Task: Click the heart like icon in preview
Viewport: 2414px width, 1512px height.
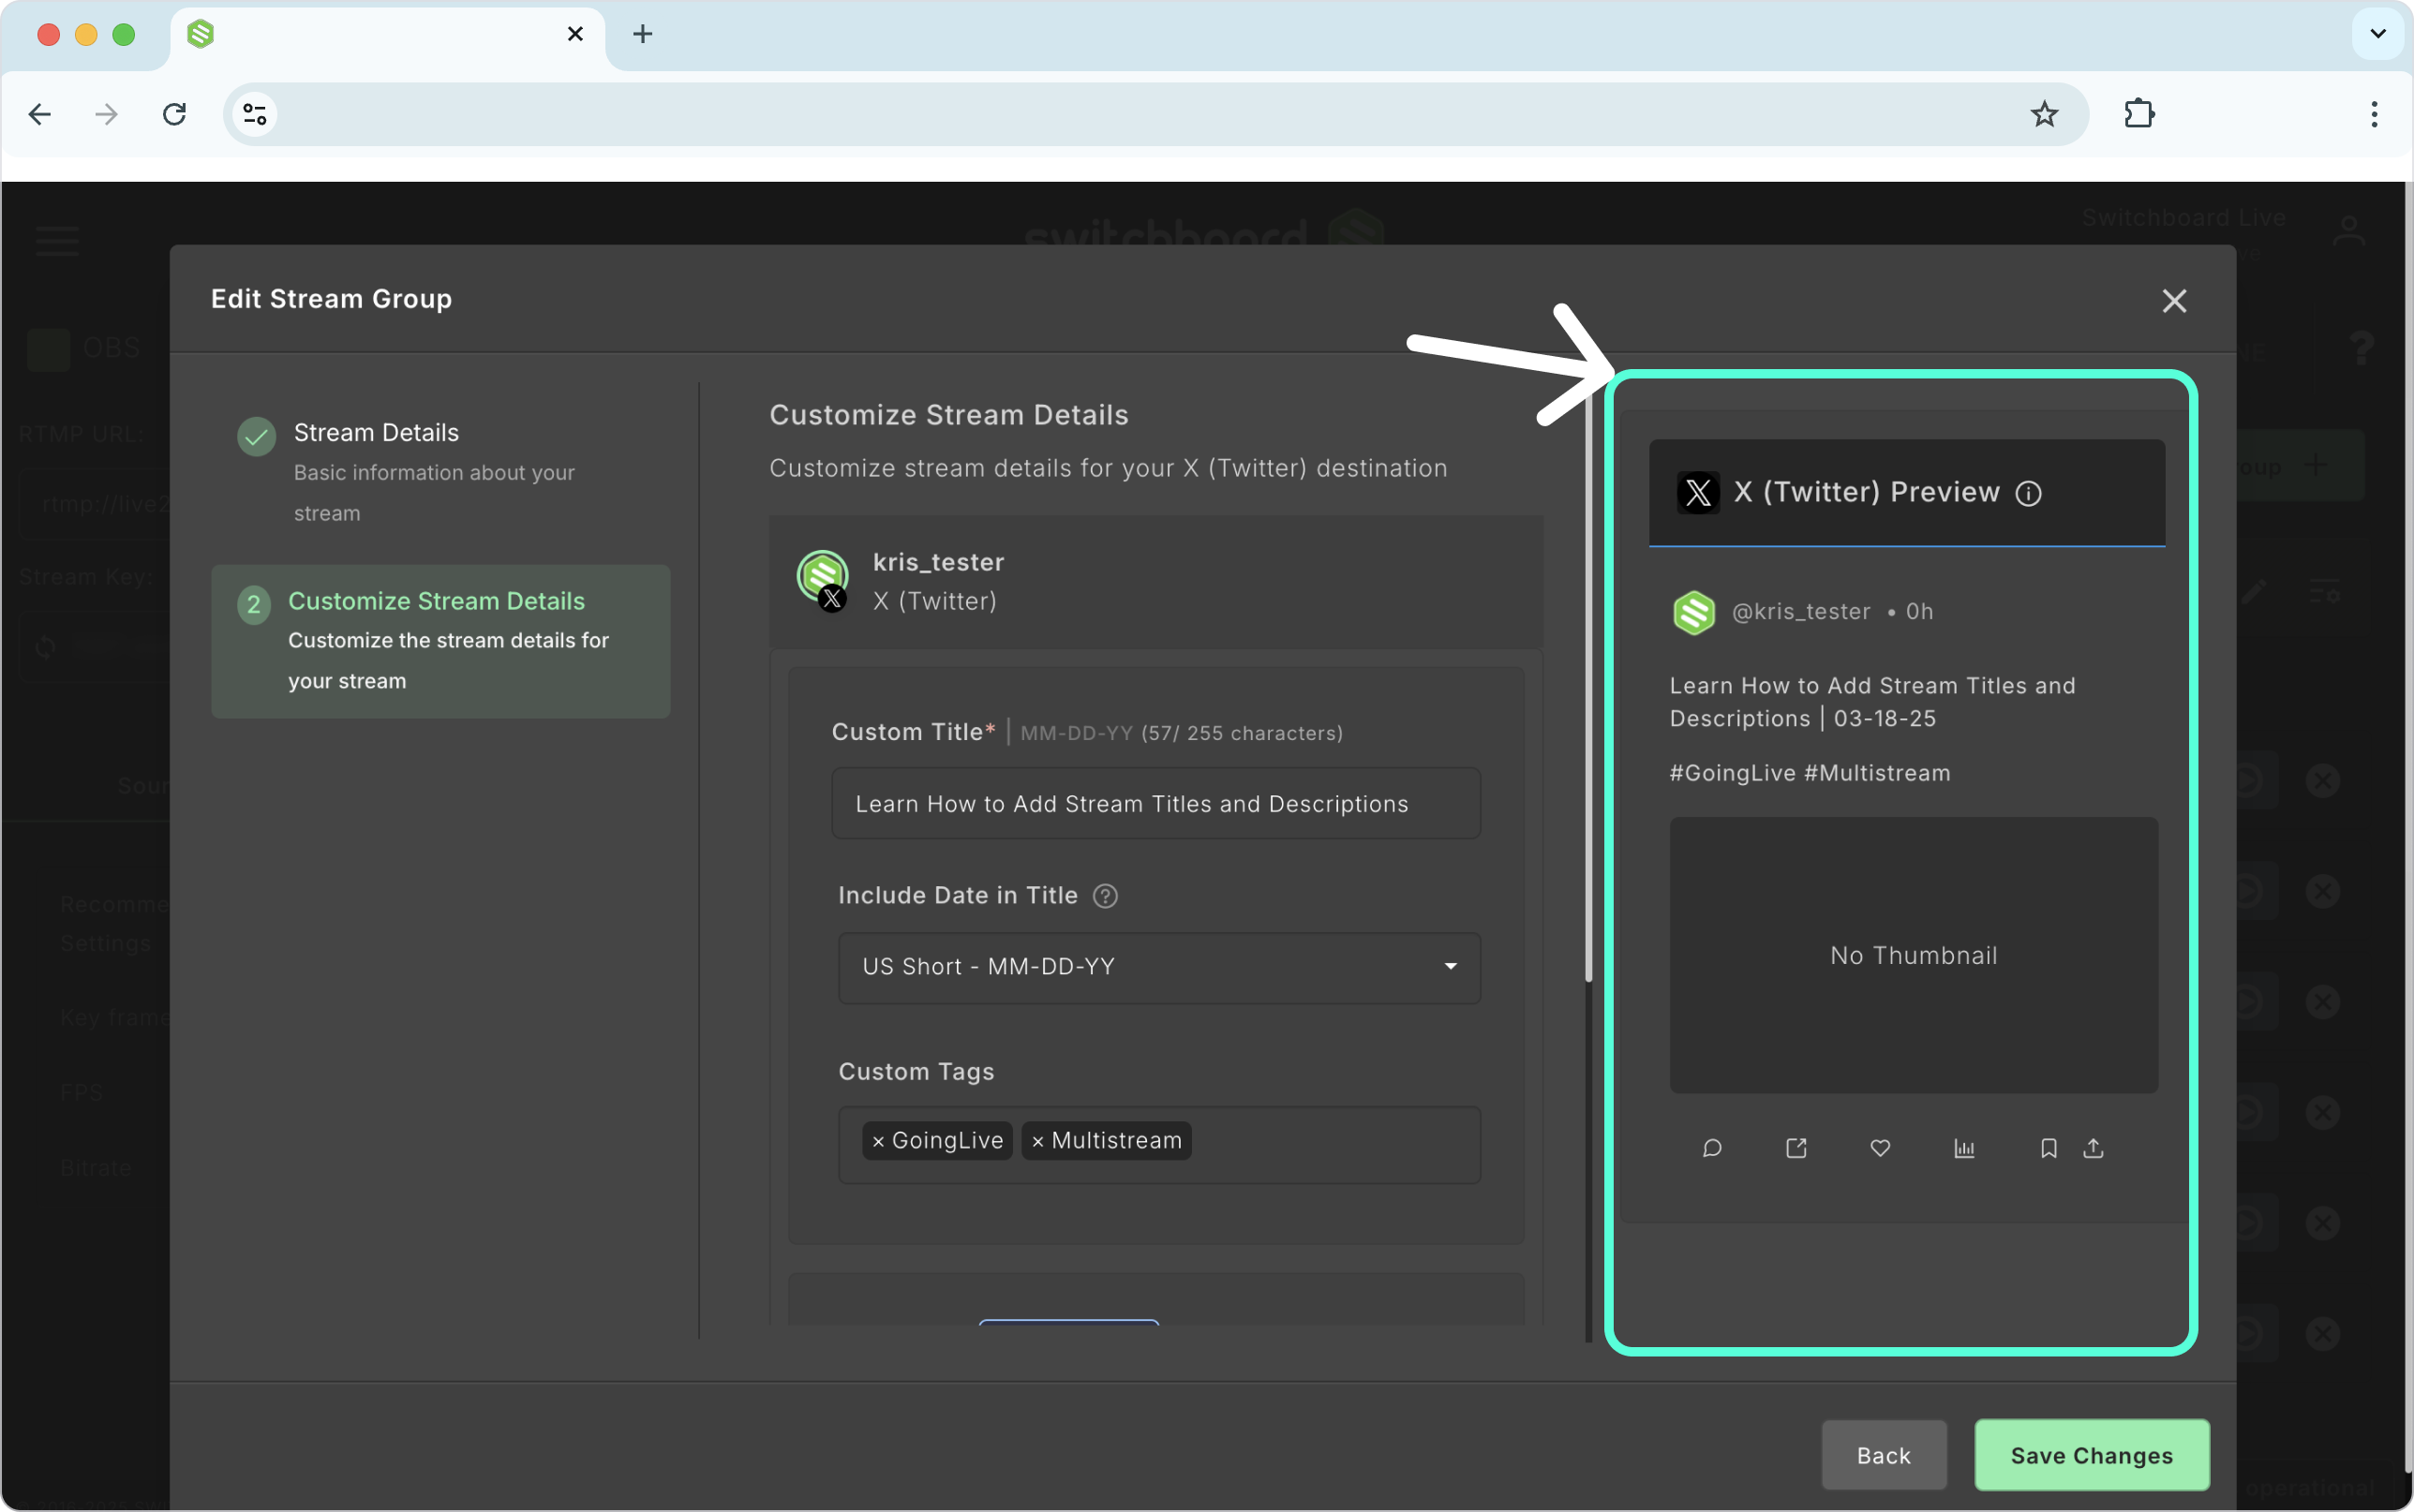Action: 1880,1148
